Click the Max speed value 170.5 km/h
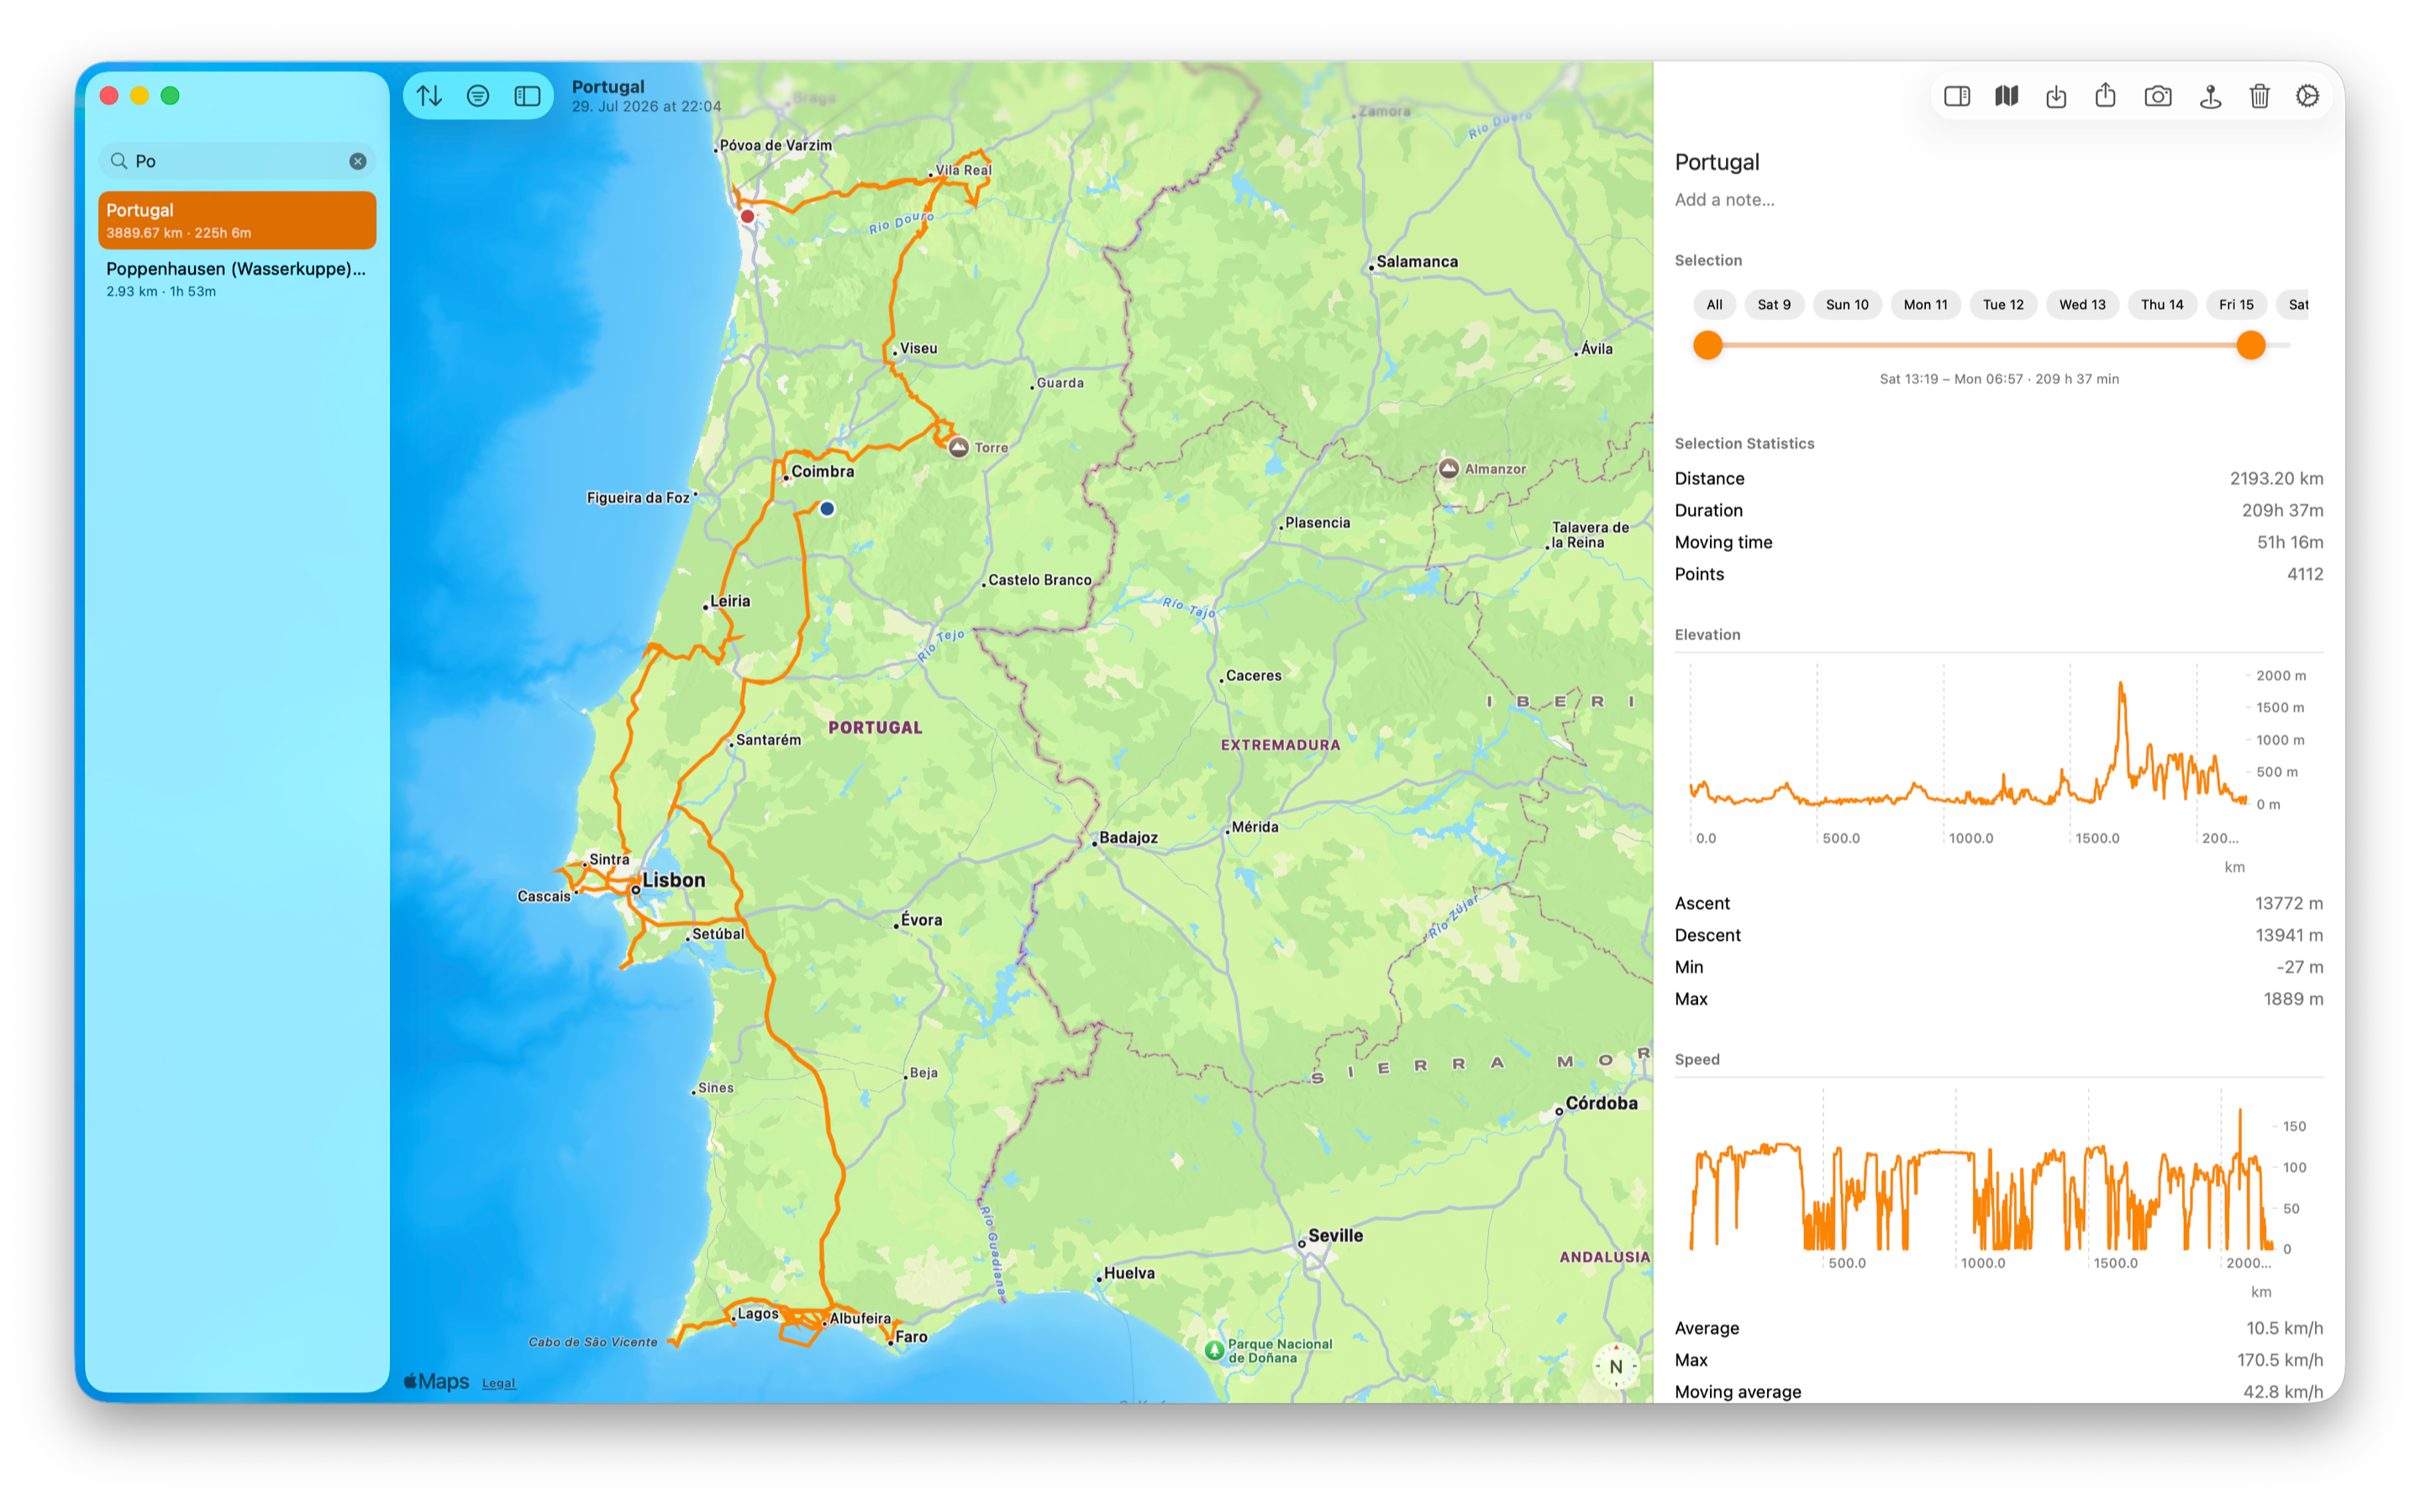Image resolution: width=2420 pixels, height=1512 pixels. point(2280,1361)
